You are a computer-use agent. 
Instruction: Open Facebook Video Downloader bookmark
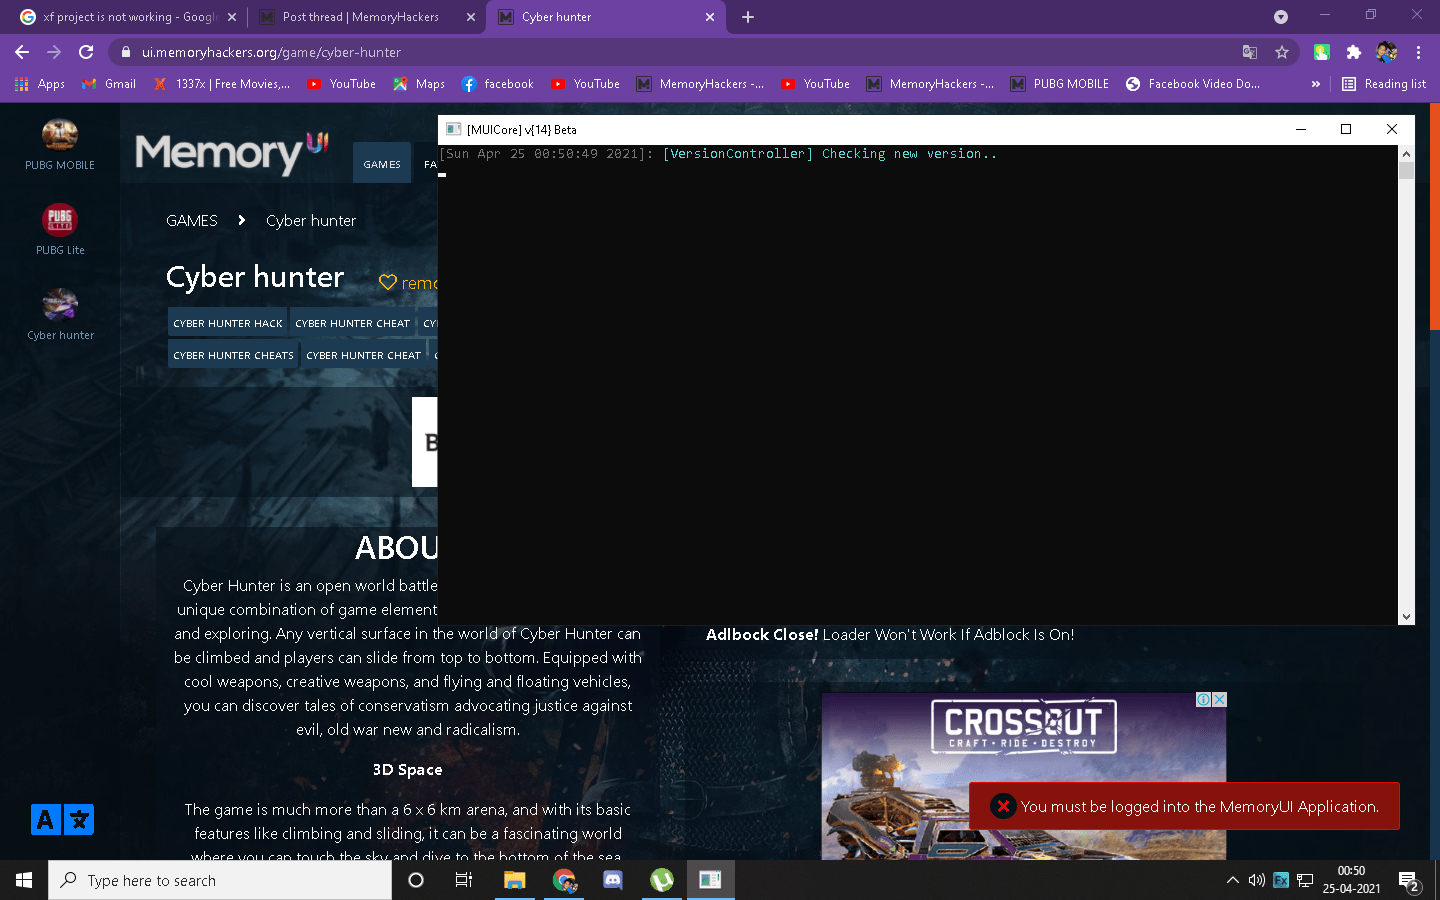pos(1192,84)
